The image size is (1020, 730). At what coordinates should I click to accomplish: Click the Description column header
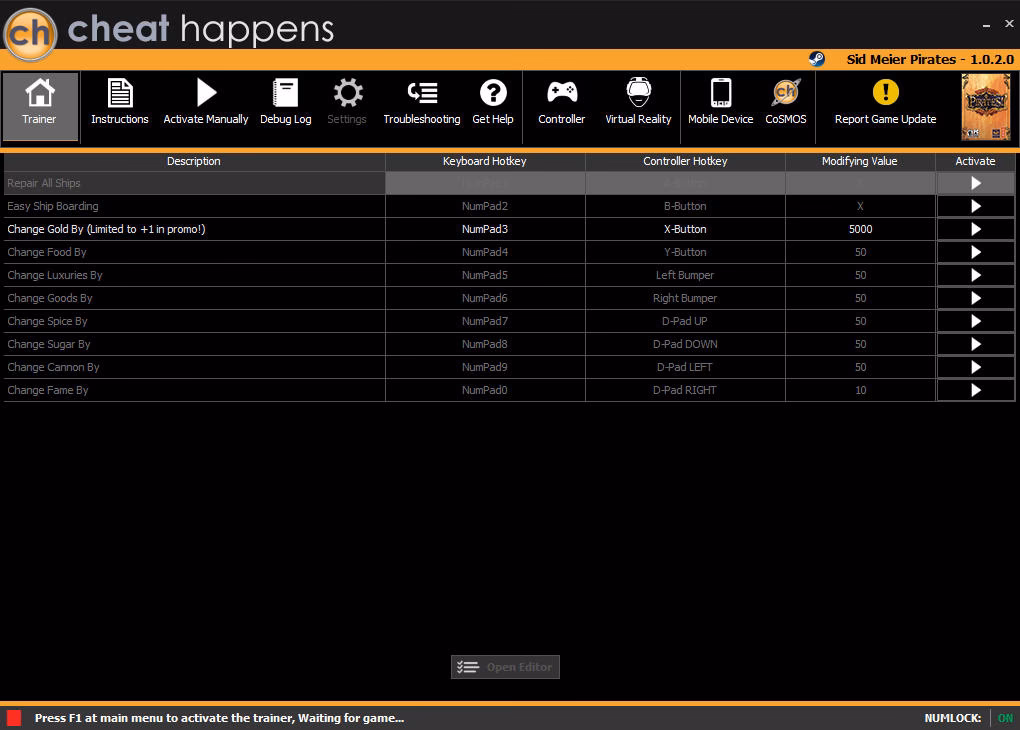[x=194, y=161]
